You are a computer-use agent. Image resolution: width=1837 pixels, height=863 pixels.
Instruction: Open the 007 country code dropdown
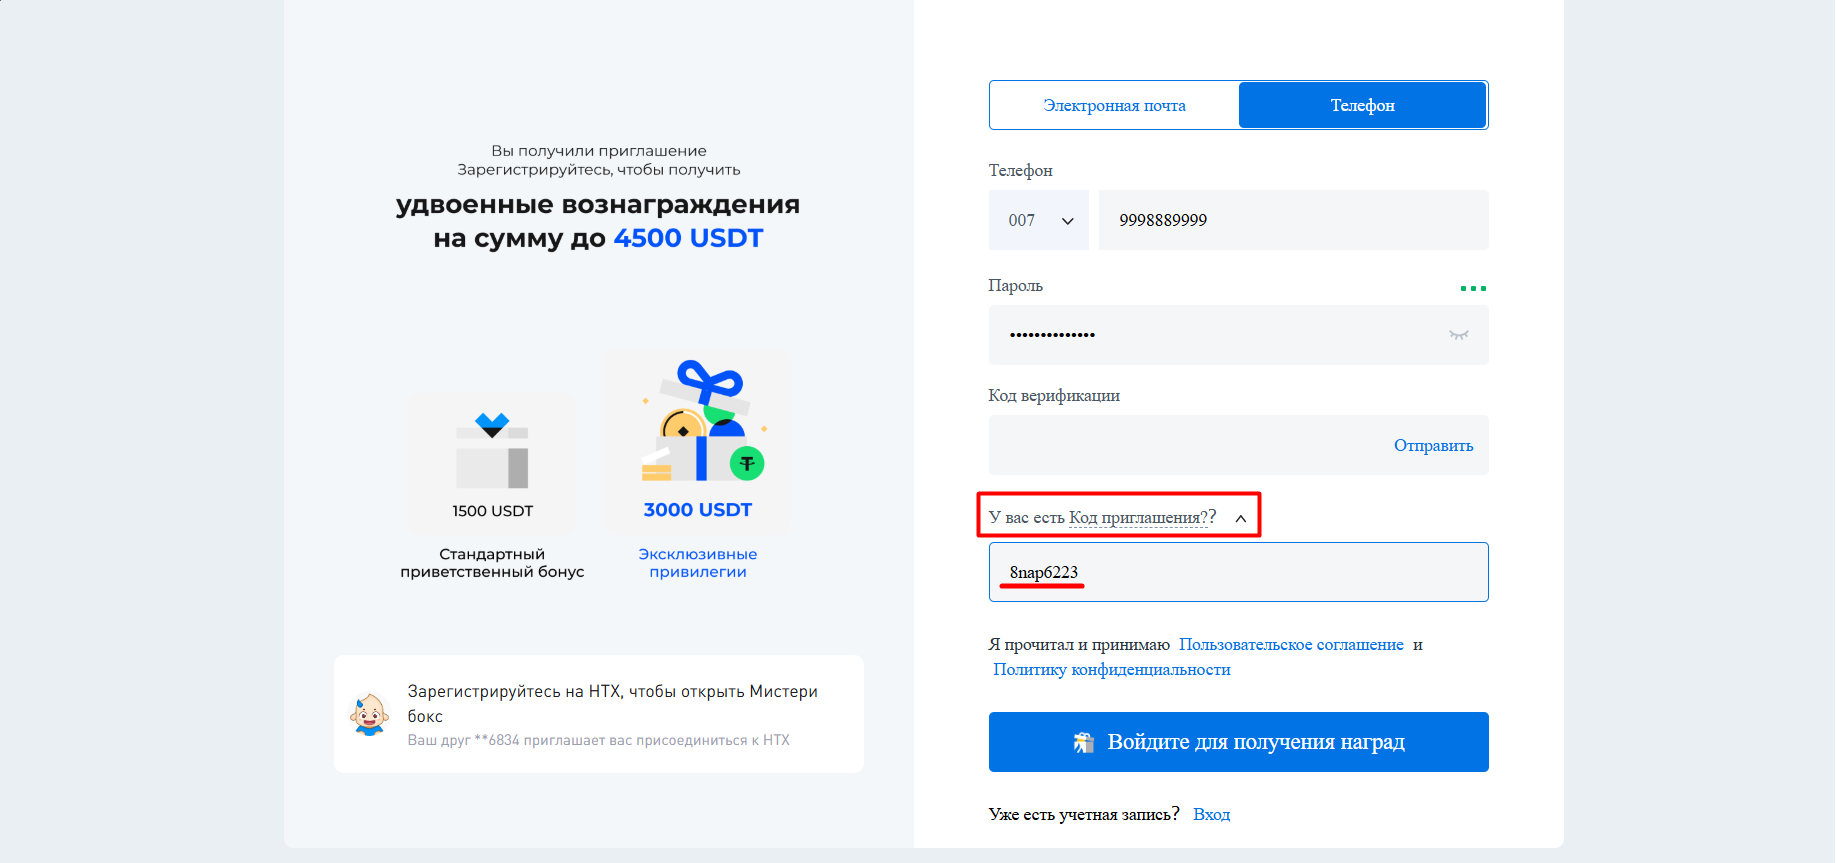tap(1039, 220)
